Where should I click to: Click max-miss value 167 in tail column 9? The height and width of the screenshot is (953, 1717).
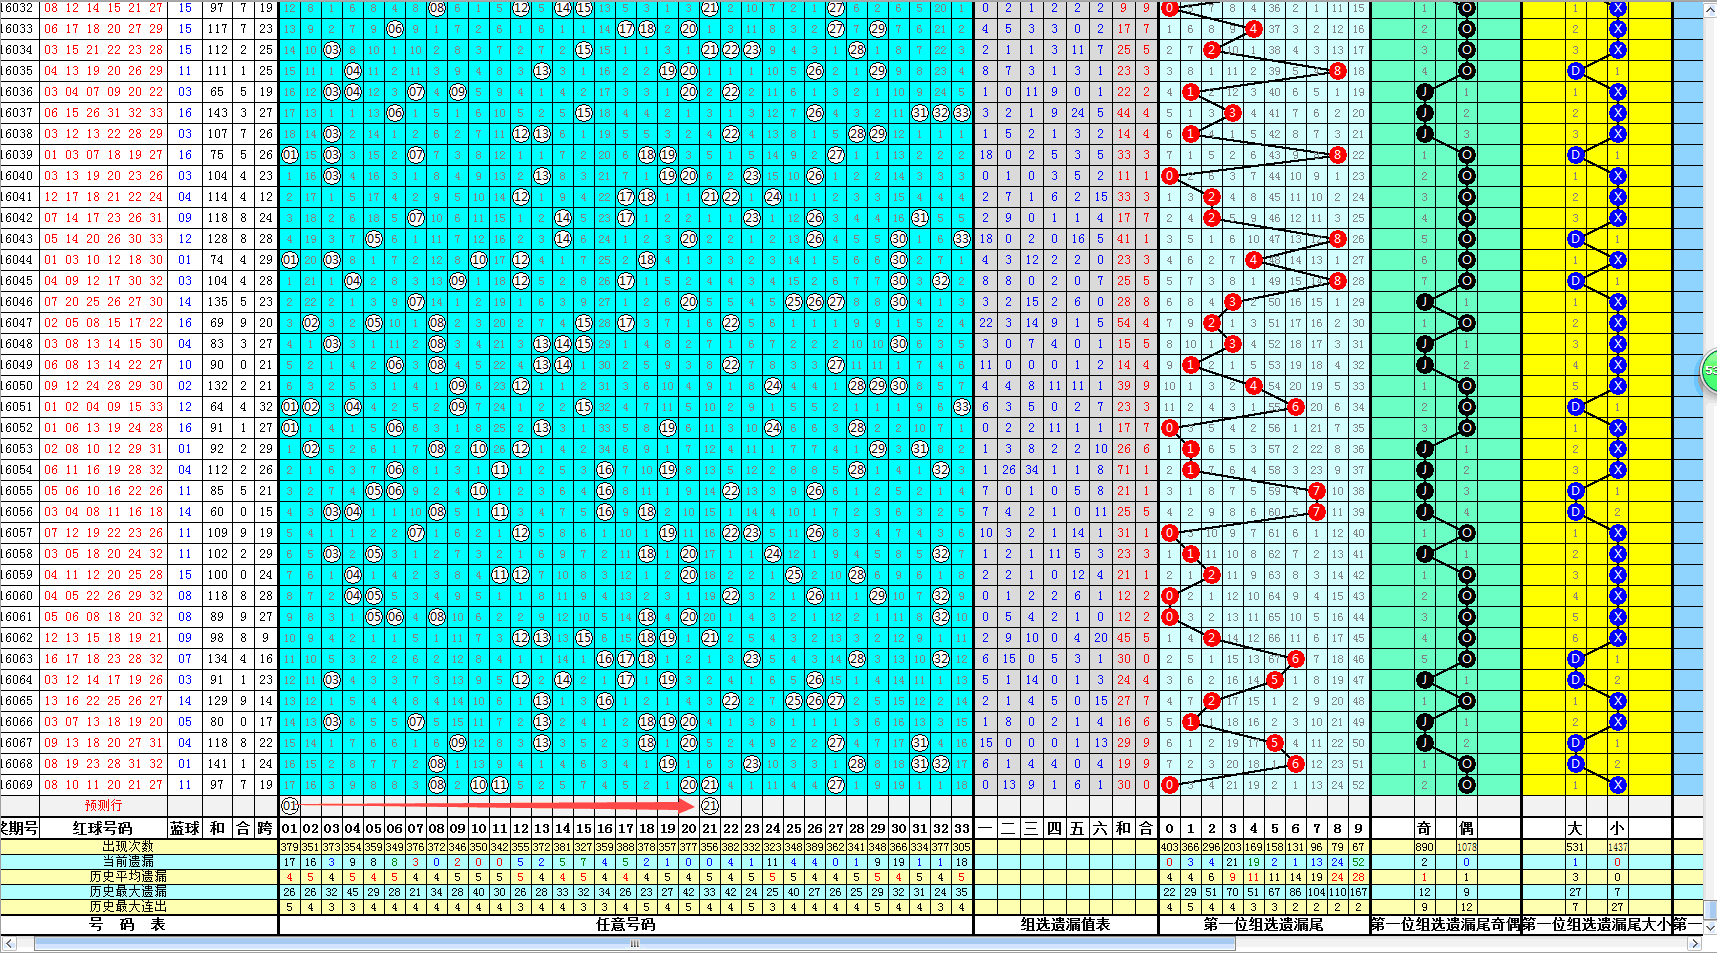(1358, 892)
